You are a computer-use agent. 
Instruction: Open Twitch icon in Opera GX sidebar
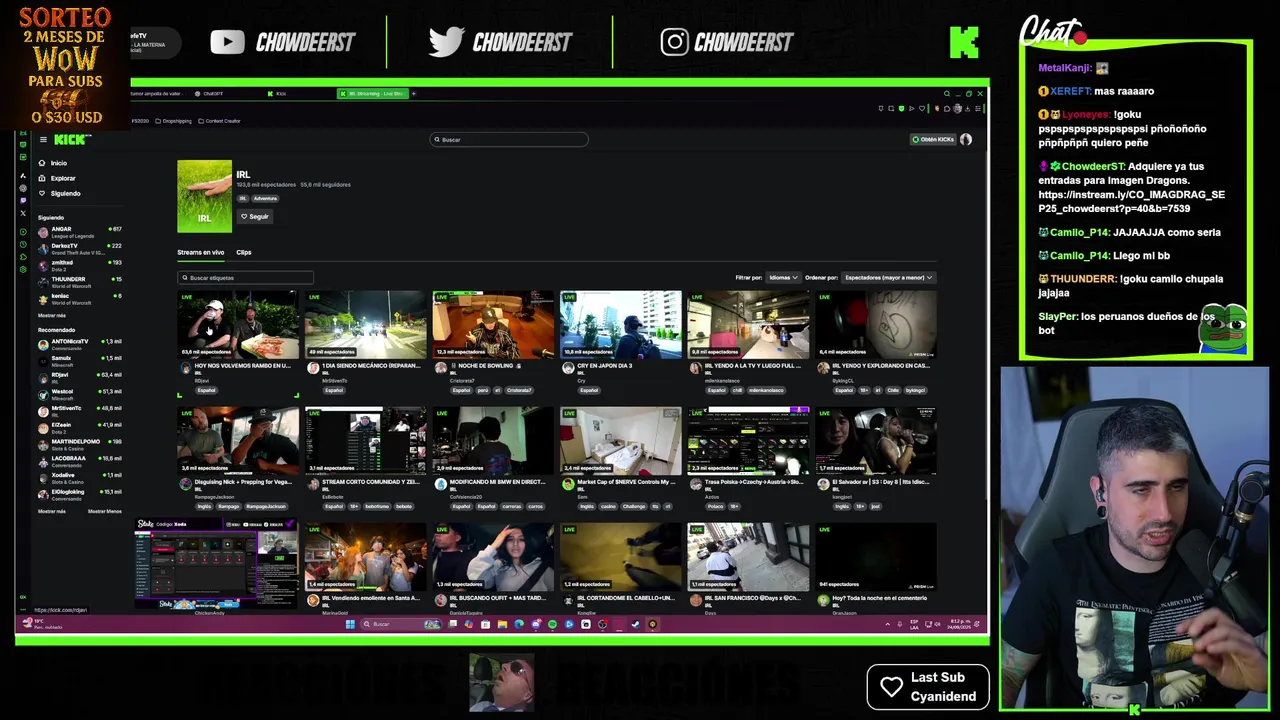coord(23,200)
